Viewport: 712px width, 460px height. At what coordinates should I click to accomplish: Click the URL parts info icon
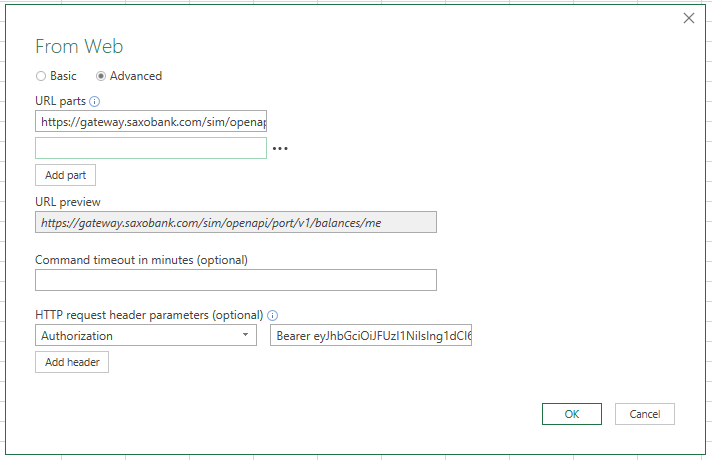click(95, 102)
